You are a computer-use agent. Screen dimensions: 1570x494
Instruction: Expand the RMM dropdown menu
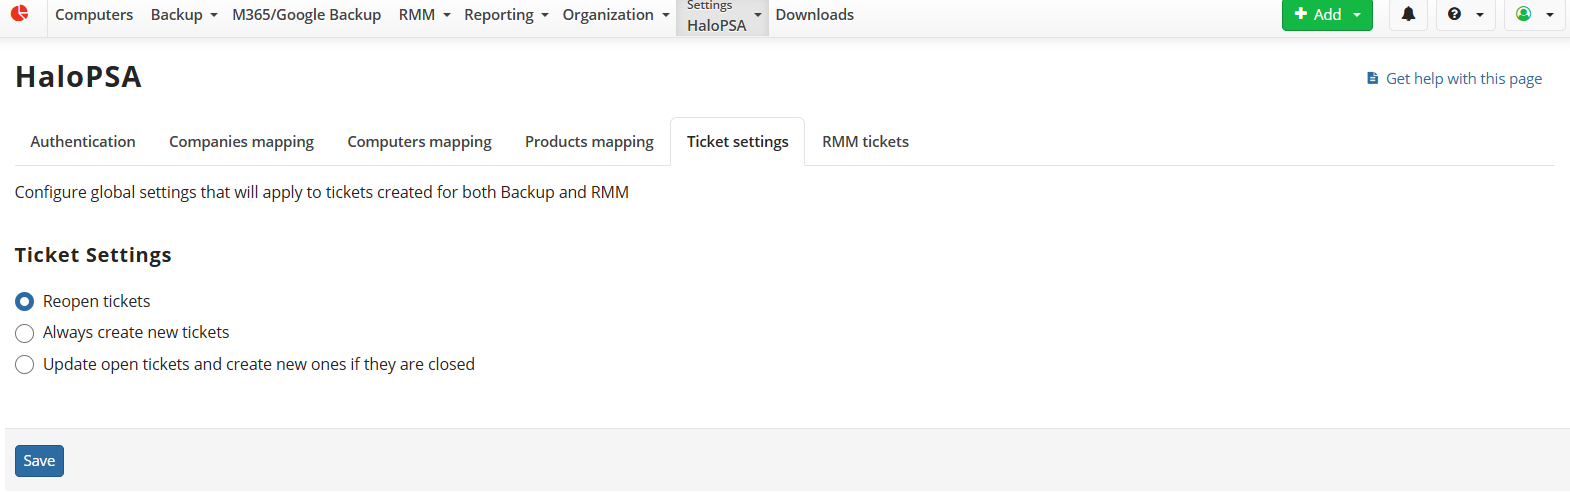424,15
